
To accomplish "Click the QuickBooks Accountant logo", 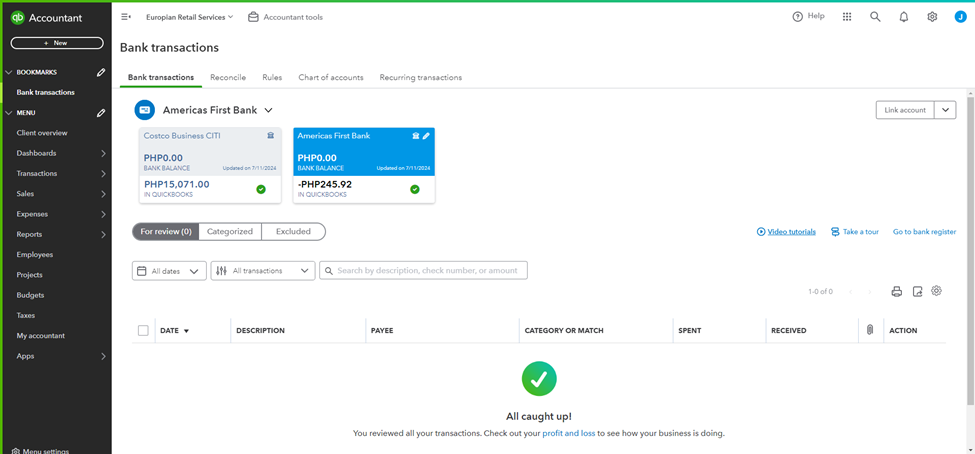I will pyautogui.click(x=46, y=18).
